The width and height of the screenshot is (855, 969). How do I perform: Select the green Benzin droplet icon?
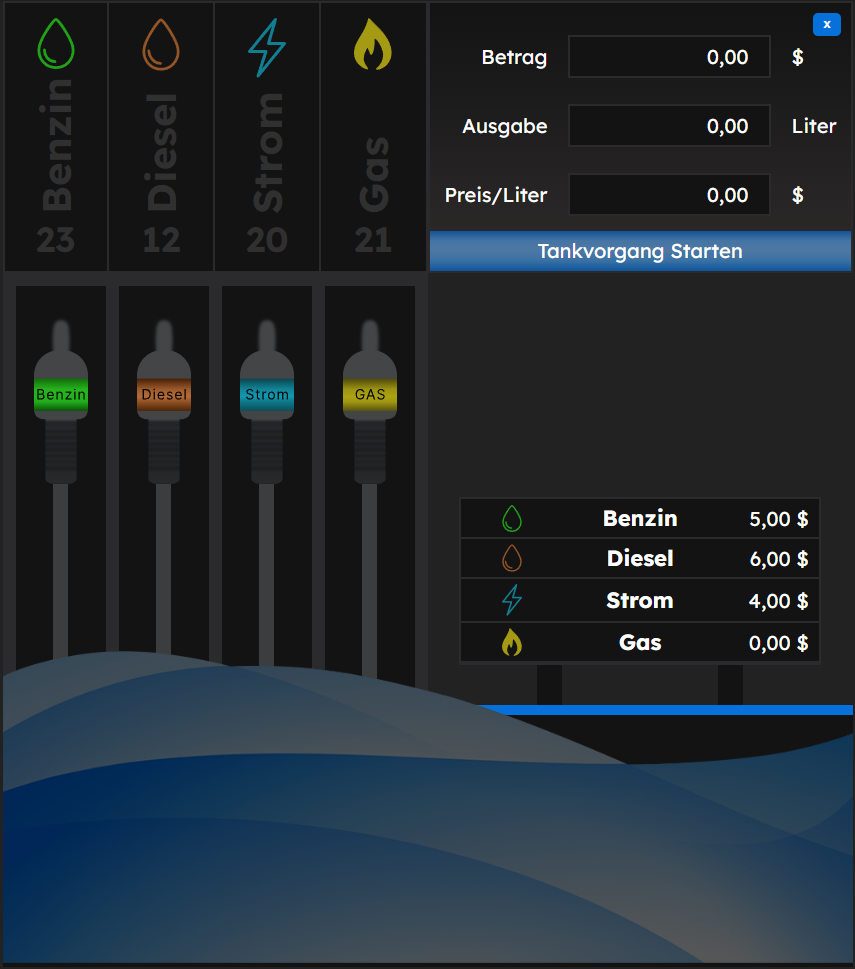(55, 44)
